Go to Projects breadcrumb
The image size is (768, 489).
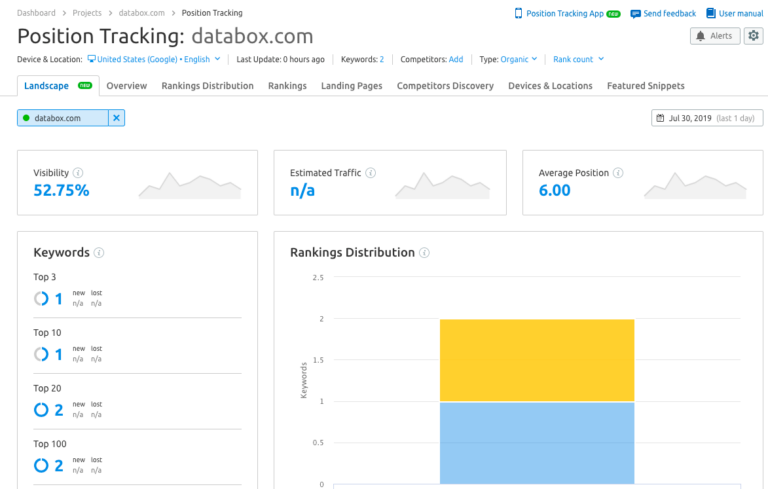coord(87,13)
